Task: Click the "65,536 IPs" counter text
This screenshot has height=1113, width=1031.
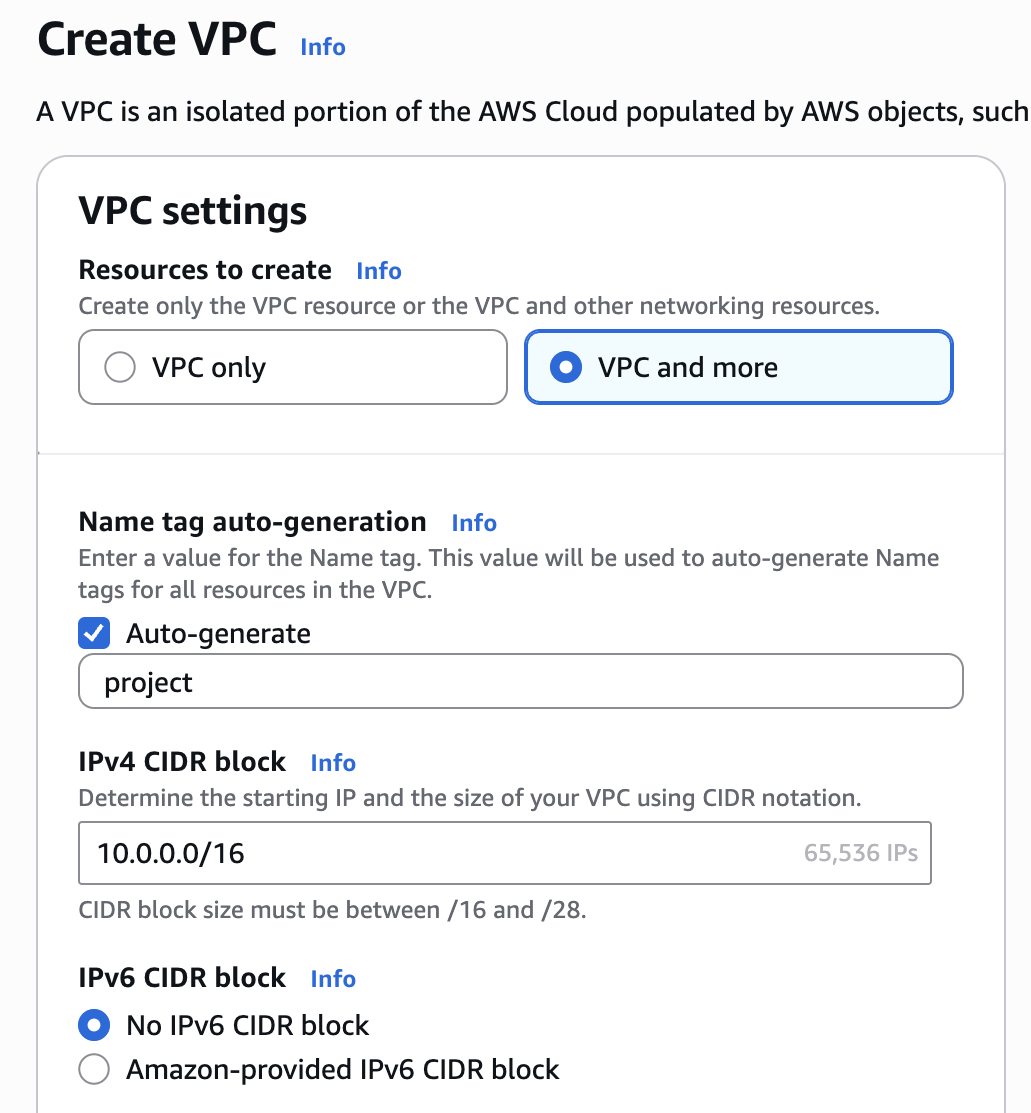Action: 860,854
